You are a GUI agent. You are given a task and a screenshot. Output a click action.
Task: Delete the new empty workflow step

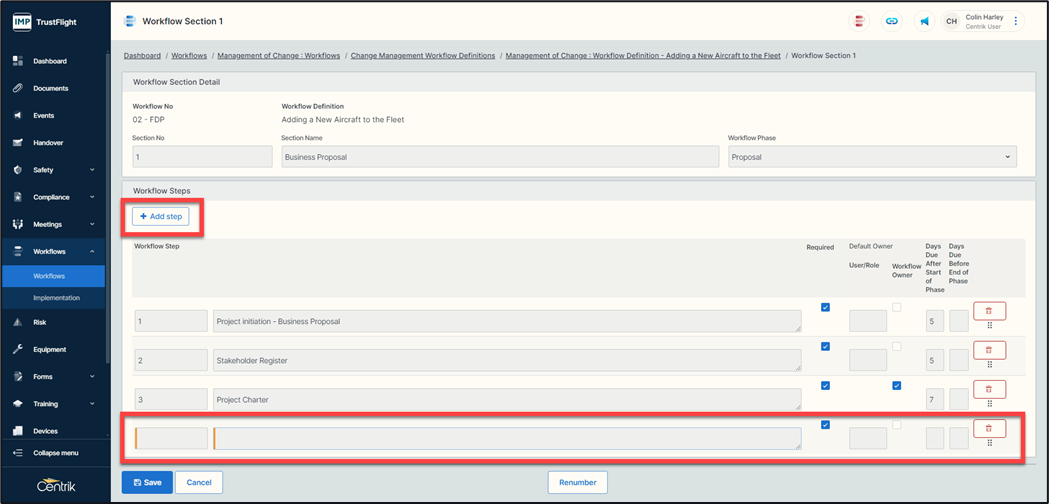[988, 428]
